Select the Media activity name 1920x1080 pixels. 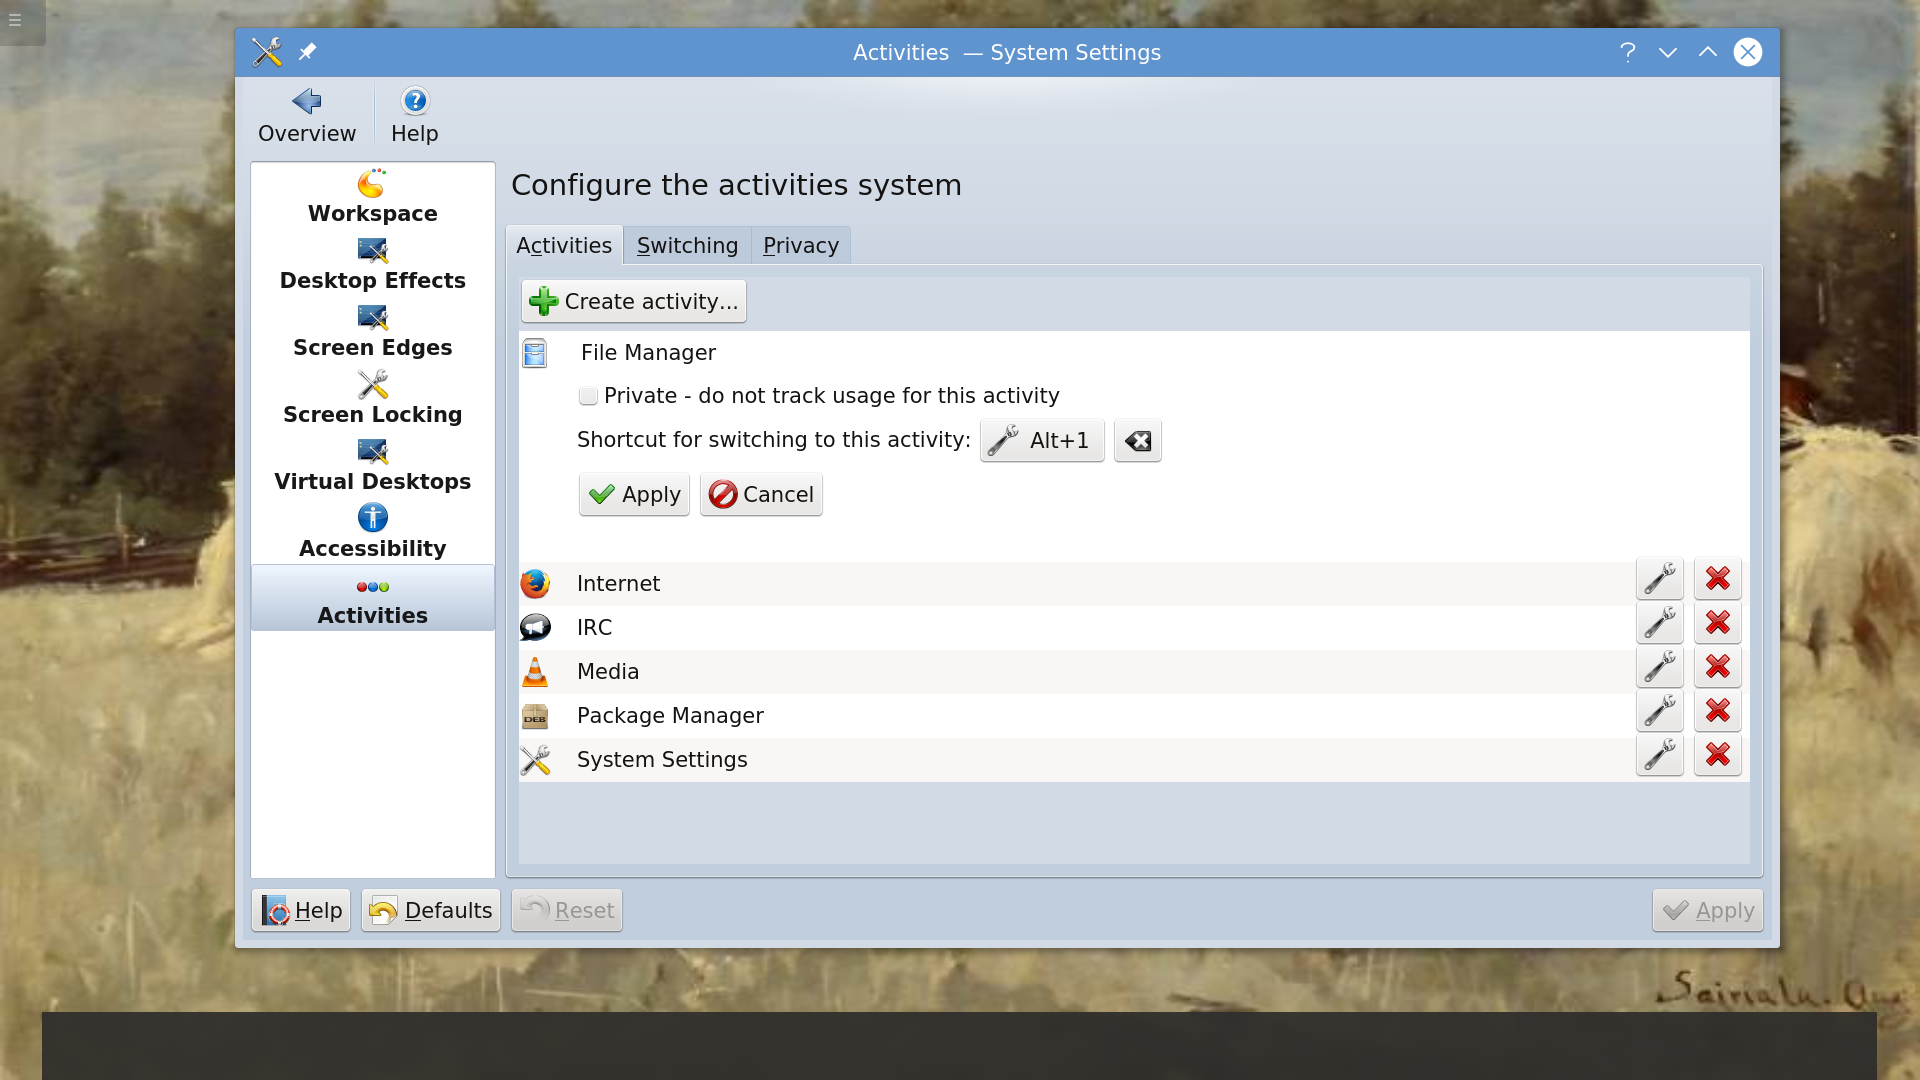(x=608, y=672)
